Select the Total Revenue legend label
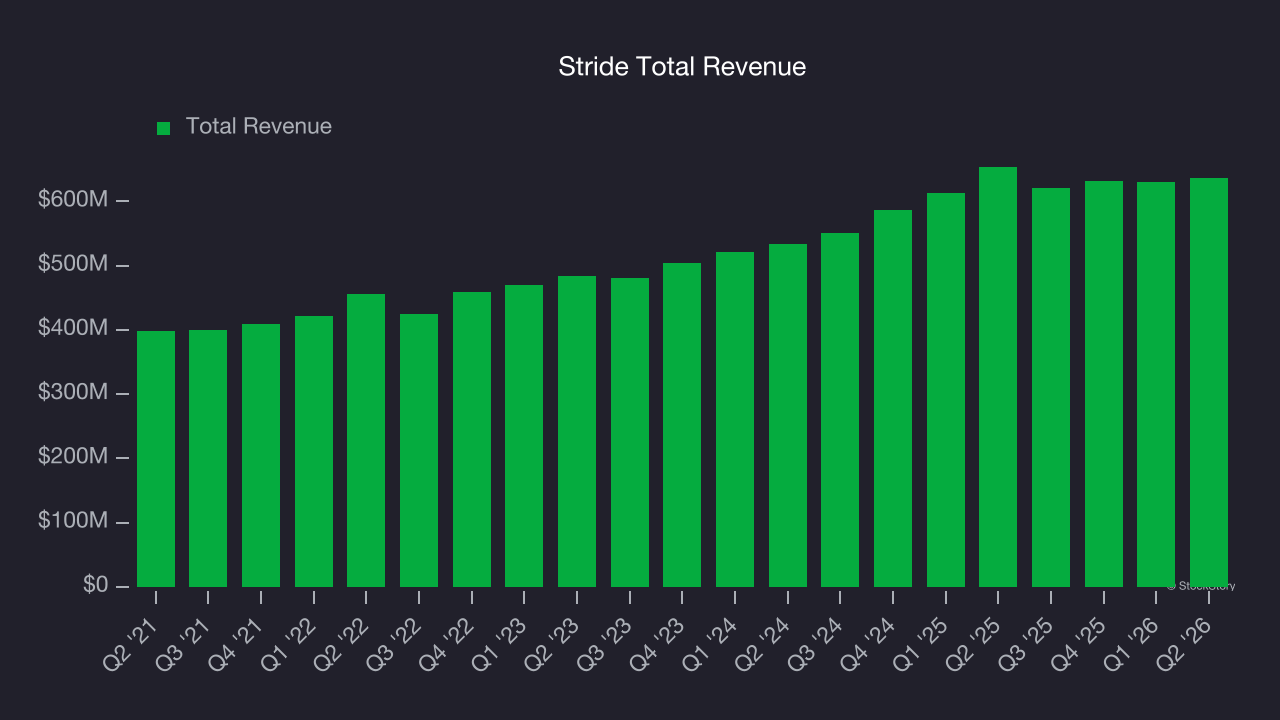The width and height of the screenshot is (1280, 720). click(259, 127)
